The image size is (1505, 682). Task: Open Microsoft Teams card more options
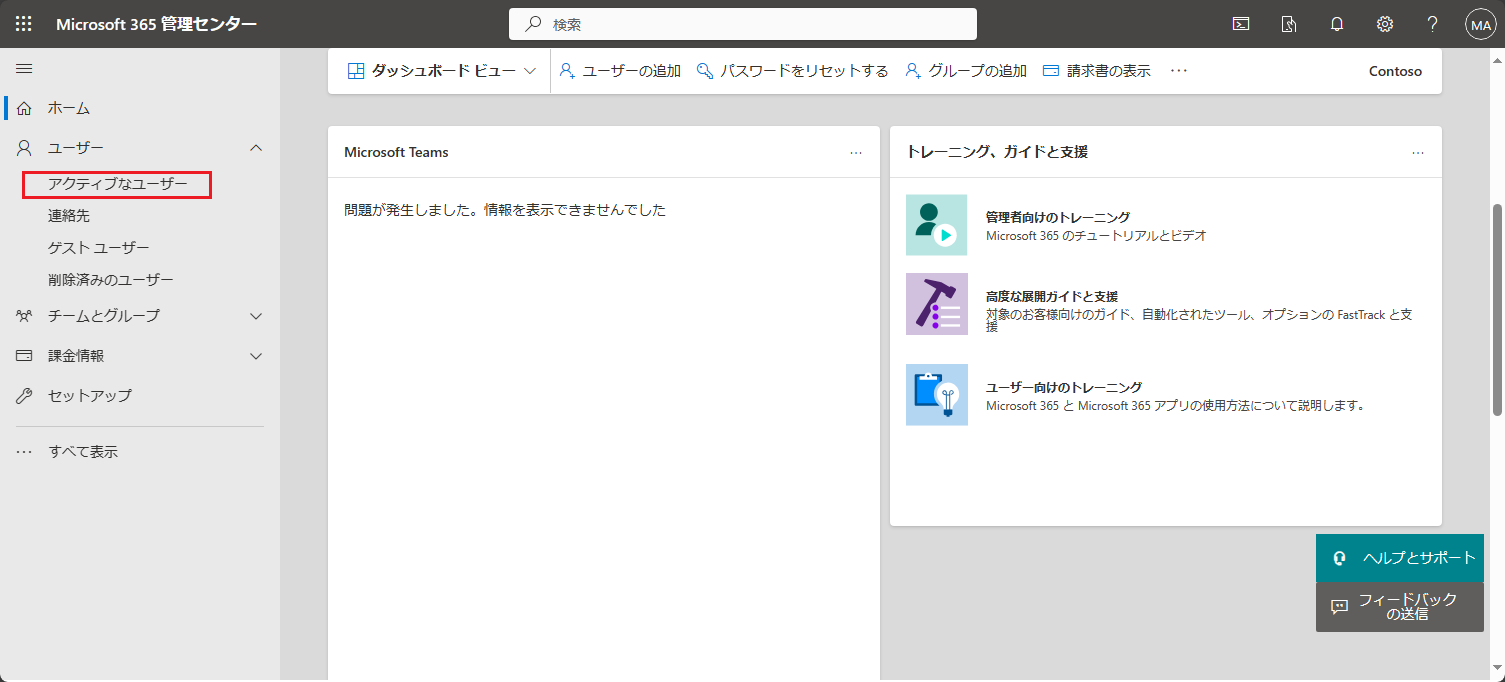click(x=856, y=152)
